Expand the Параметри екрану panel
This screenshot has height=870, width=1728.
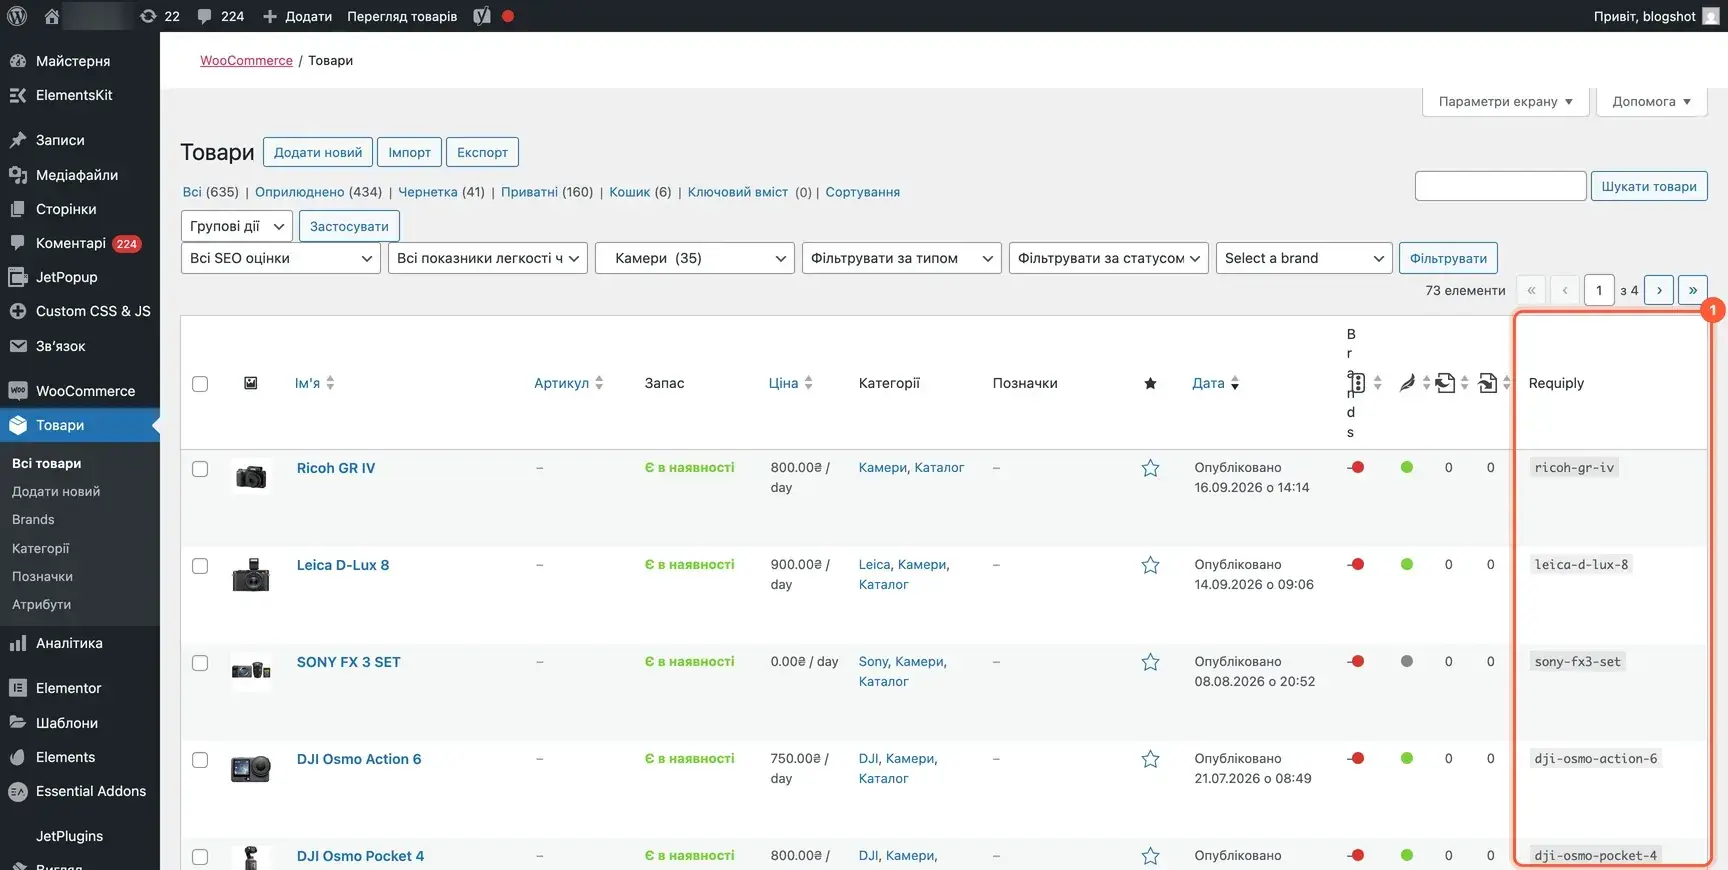1505,101
